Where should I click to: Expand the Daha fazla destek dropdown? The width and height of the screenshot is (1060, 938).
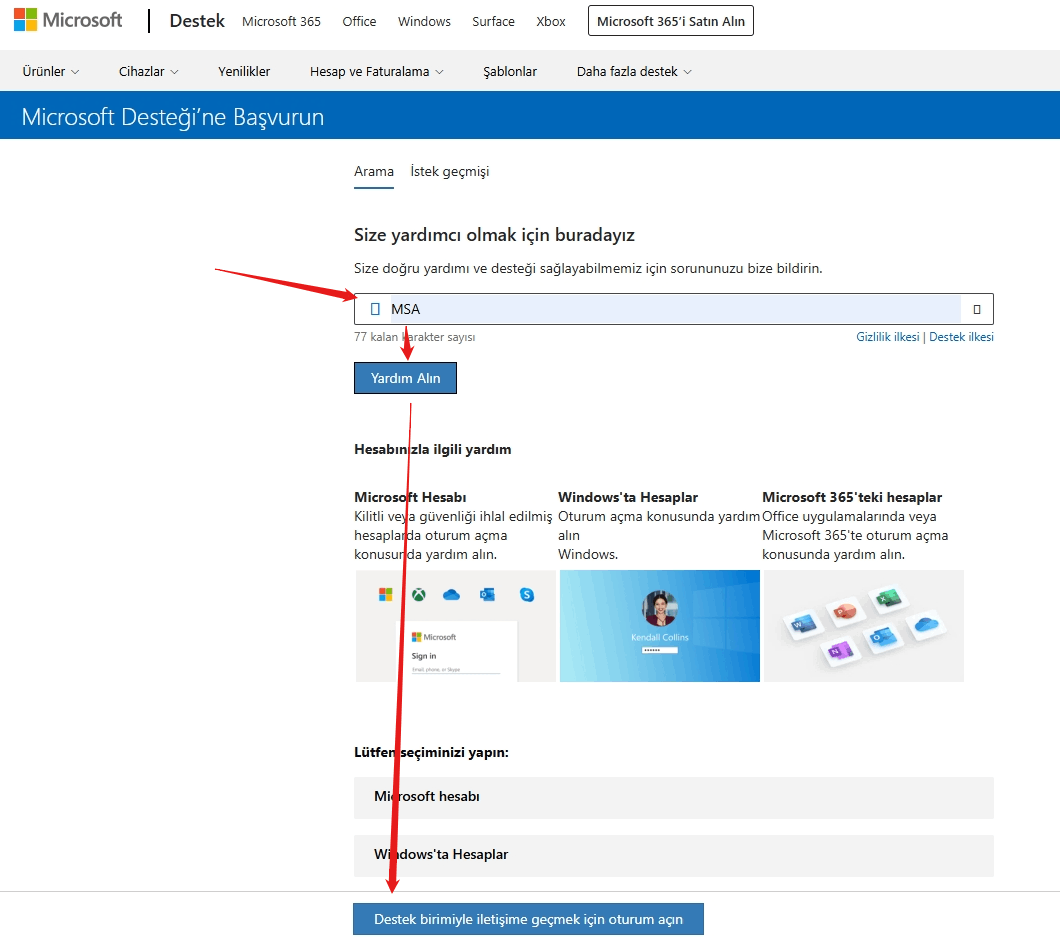pyautogui.click(x=634, y=72)
